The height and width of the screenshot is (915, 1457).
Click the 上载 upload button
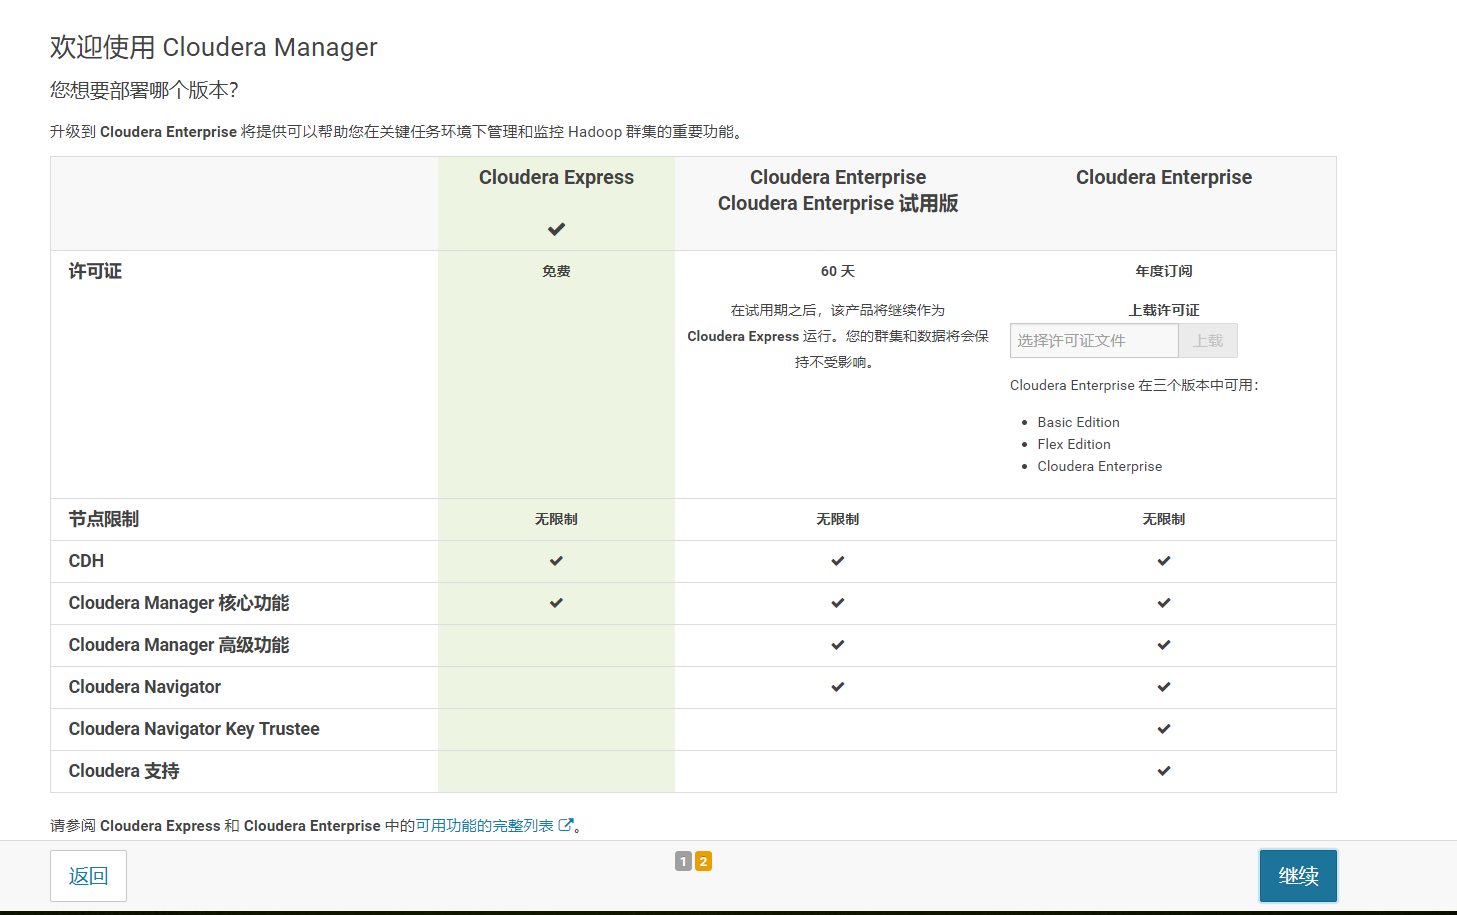point(1208,340)
